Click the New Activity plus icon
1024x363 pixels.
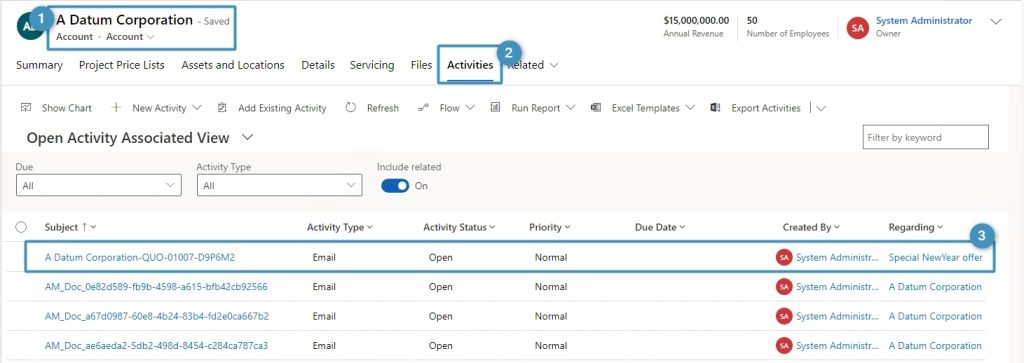pyautogui.click(x=116, y=108)
